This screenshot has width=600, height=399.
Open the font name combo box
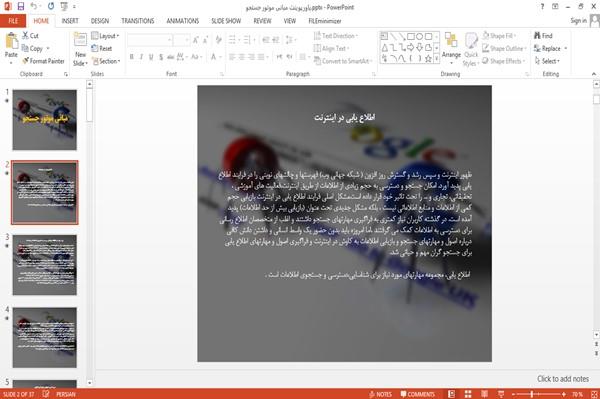coord(149,39)
